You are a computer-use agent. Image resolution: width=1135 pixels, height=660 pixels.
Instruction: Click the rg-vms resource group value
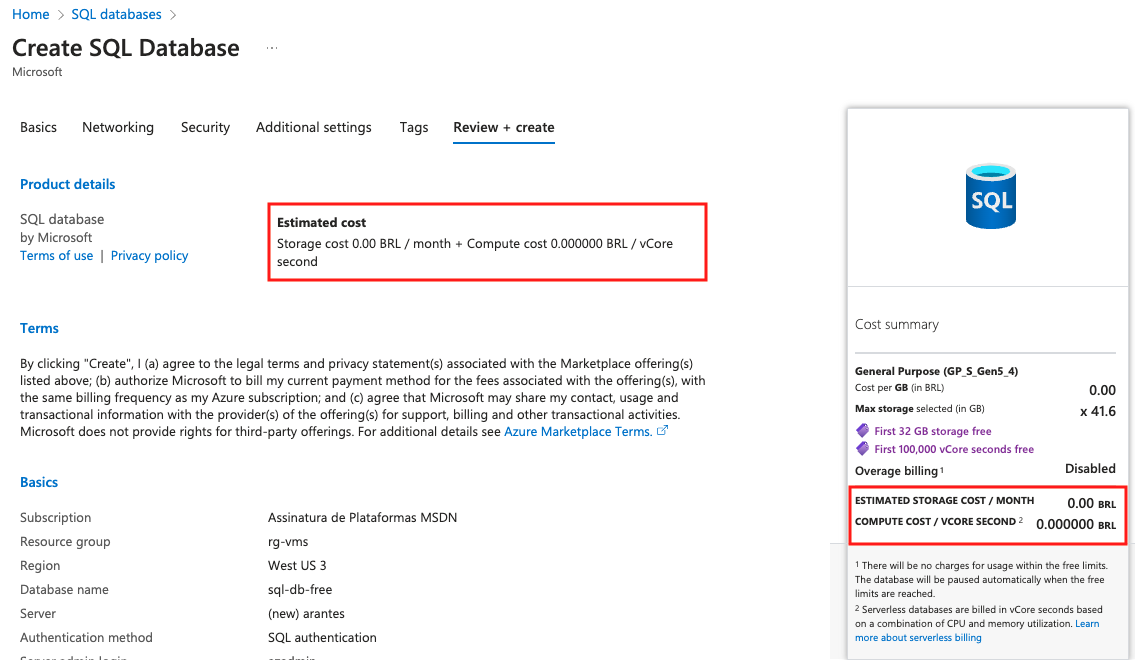(288, 541)
